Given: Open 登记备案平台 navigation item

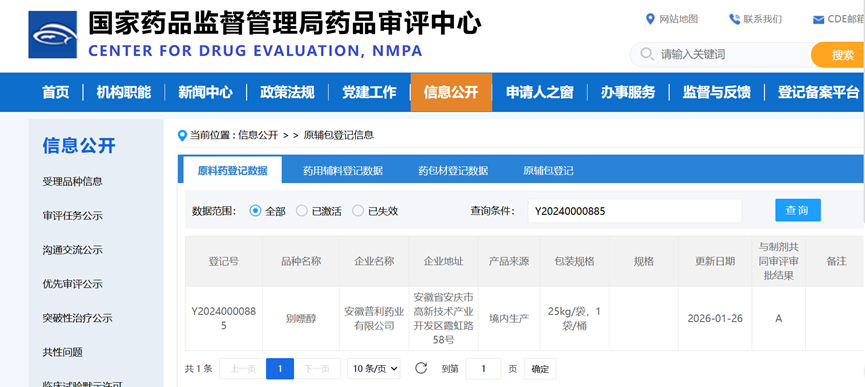Looking at the screenshot, I should pyautogui.click(x=819, y=92).
